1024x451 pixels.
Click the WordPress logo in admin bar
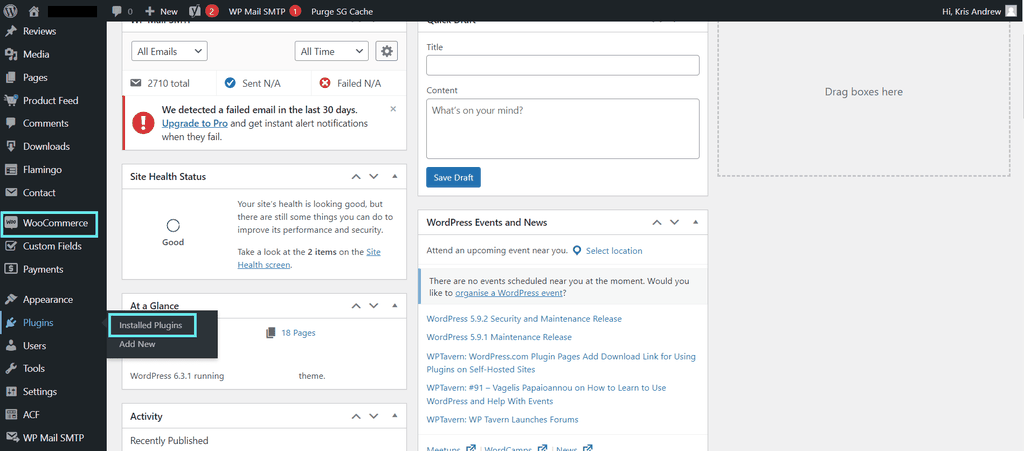point(12,11)
